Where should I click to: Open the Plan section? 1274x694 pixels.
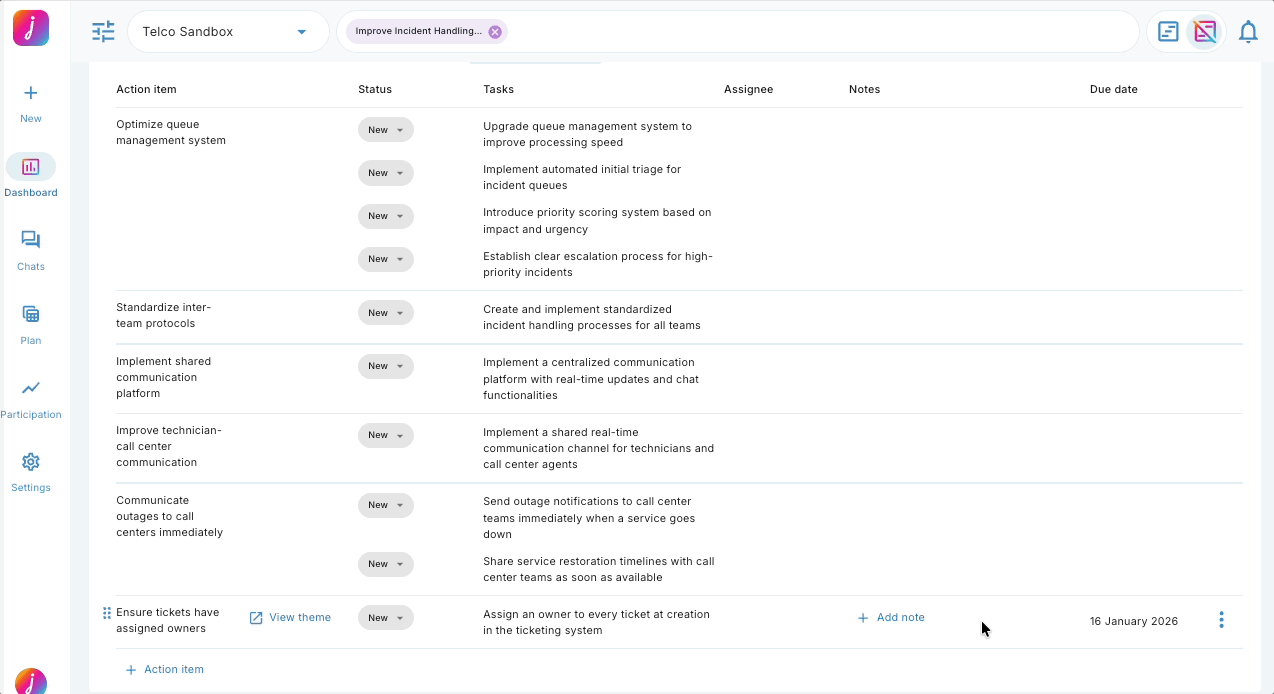coord(31,315)
